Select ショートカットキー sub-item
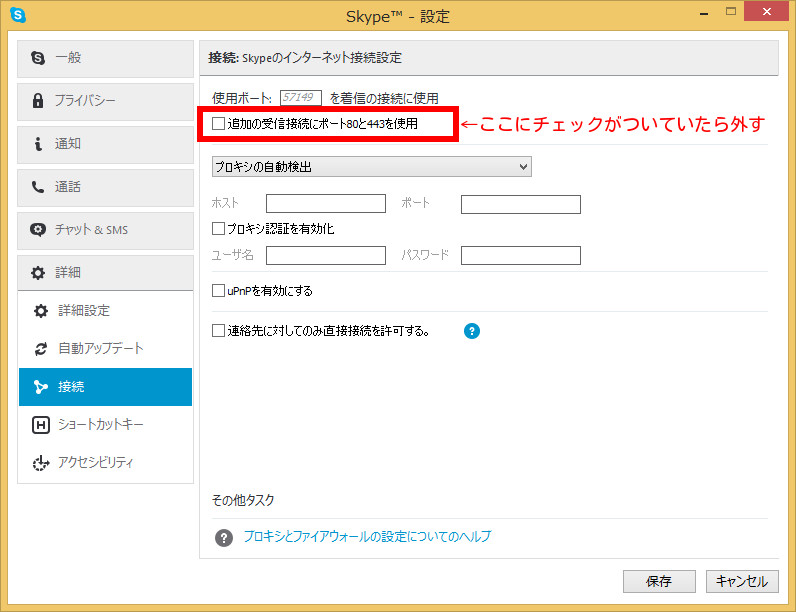The image size is (796, 612). (x=106, y=425)
